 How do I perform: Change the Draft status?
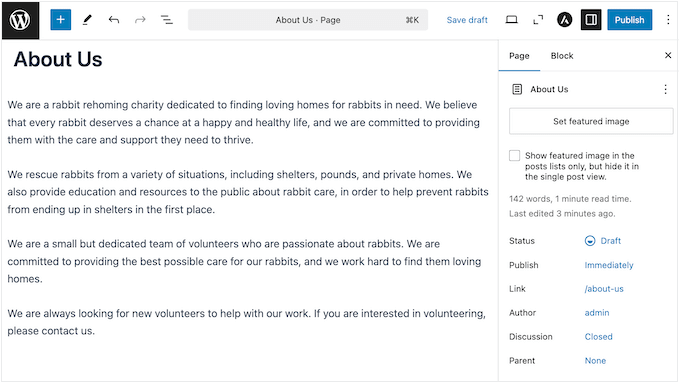coord(603,241)
